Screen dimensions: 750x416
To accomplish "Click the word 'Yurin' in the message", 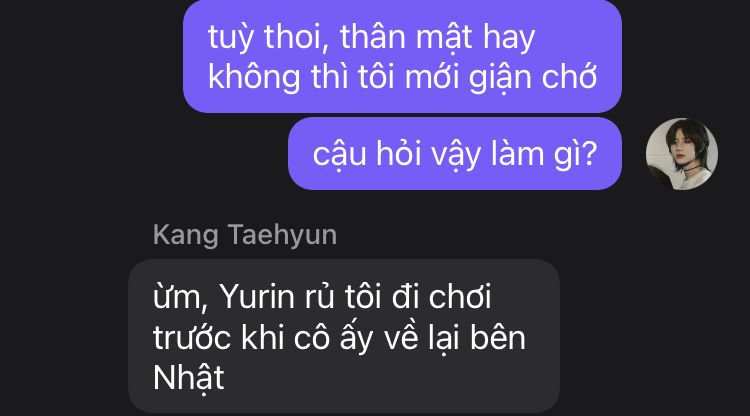I will pos(257,297).
